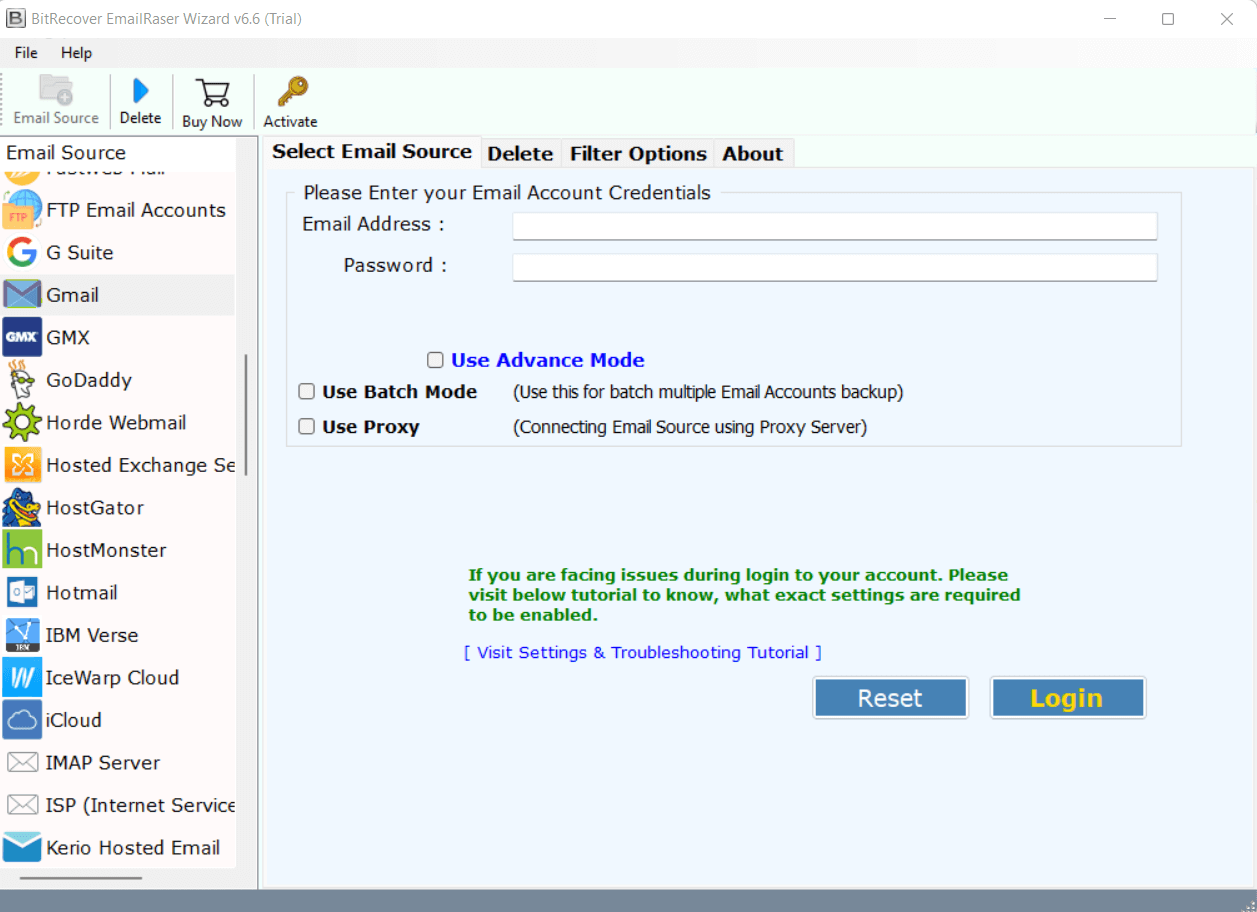
Task: Close the EmailRaser Wizard window
Action: tap(1226, 19)
